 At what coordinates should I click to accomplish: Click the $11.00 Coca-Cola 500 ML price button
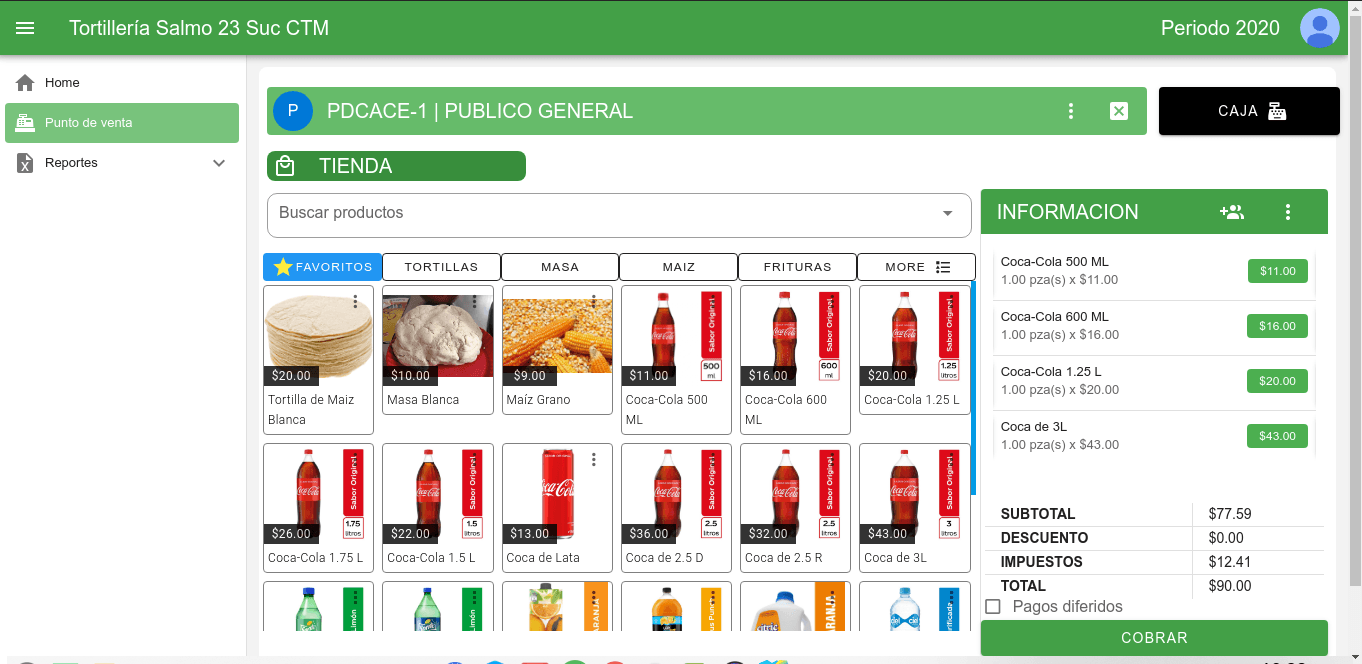click(1277, 271)
